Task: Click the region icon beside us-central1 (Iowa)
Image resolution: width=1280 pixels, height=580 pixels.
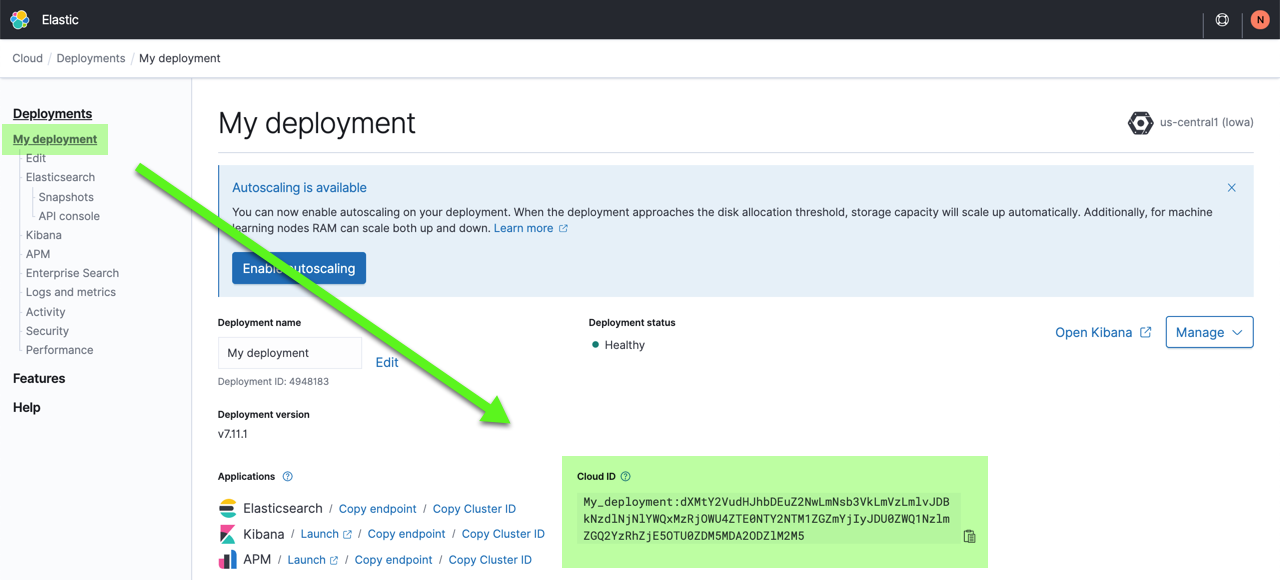Action: point(1140,122)
